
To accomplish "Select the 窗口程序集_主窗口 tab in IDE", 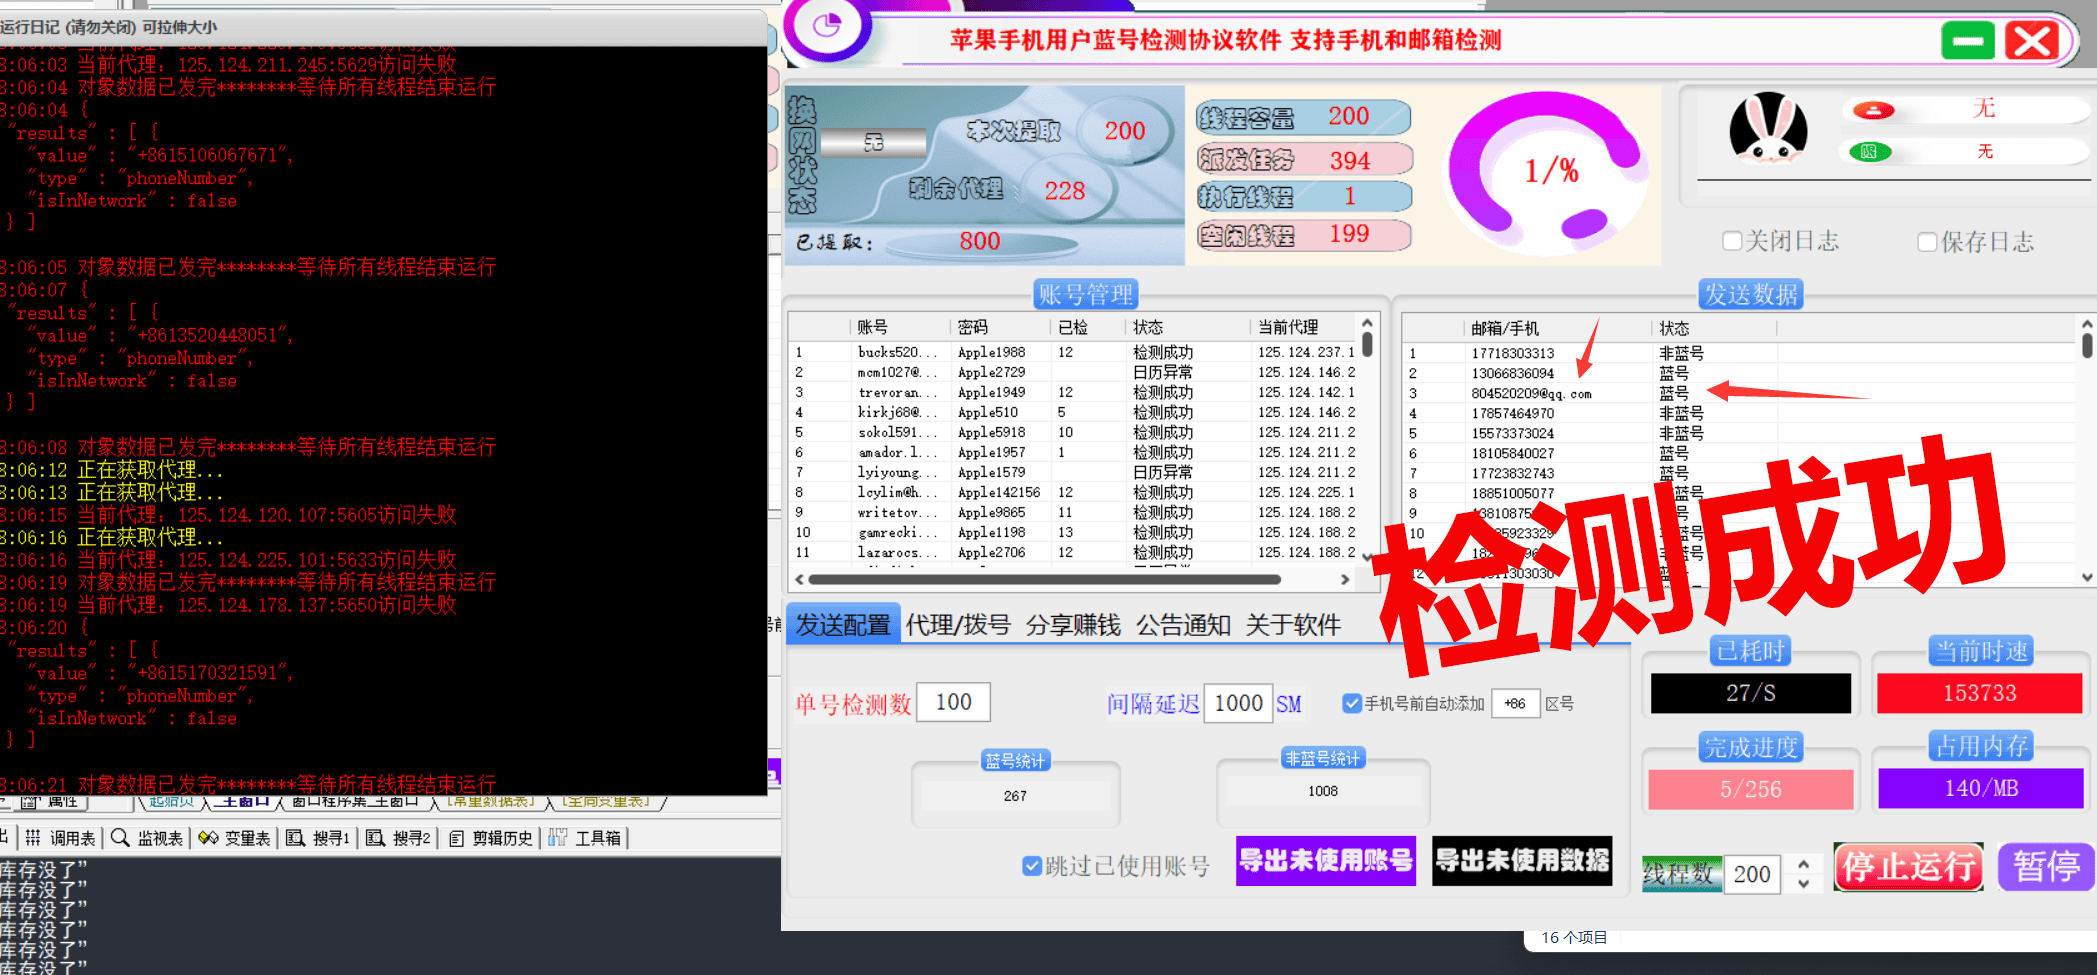I will click(x=355, y=802).
